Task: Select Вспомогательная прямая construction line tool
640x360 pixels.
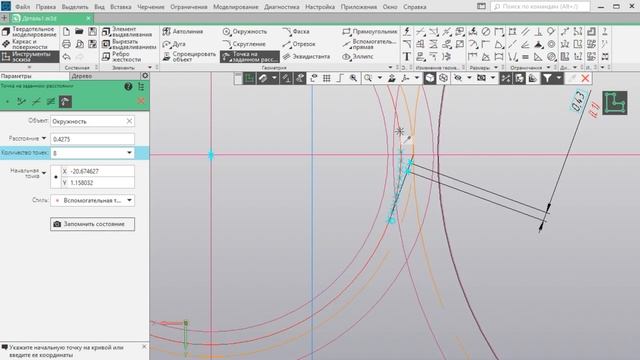Action: 369,44
